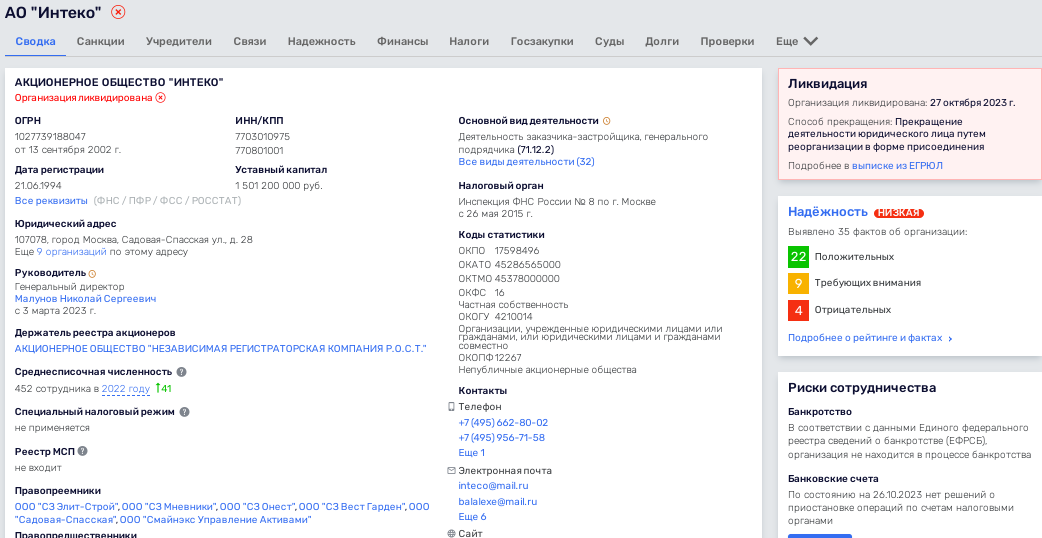This screenshot has height=538, width=1042.
Task: Call phone number +7 (495) 662-80-02
Action: point(503,422)
